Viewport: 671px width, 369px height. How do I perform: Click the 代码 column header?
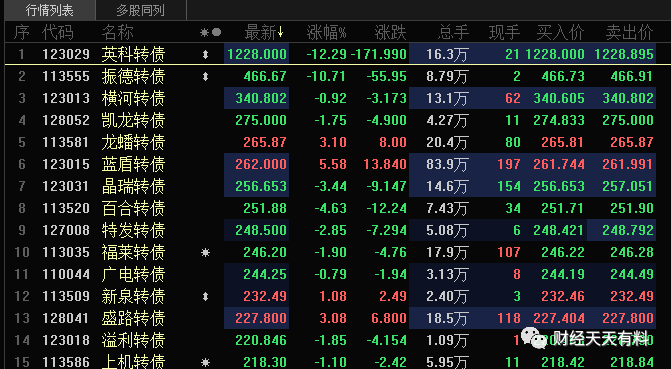pos(58,32)
